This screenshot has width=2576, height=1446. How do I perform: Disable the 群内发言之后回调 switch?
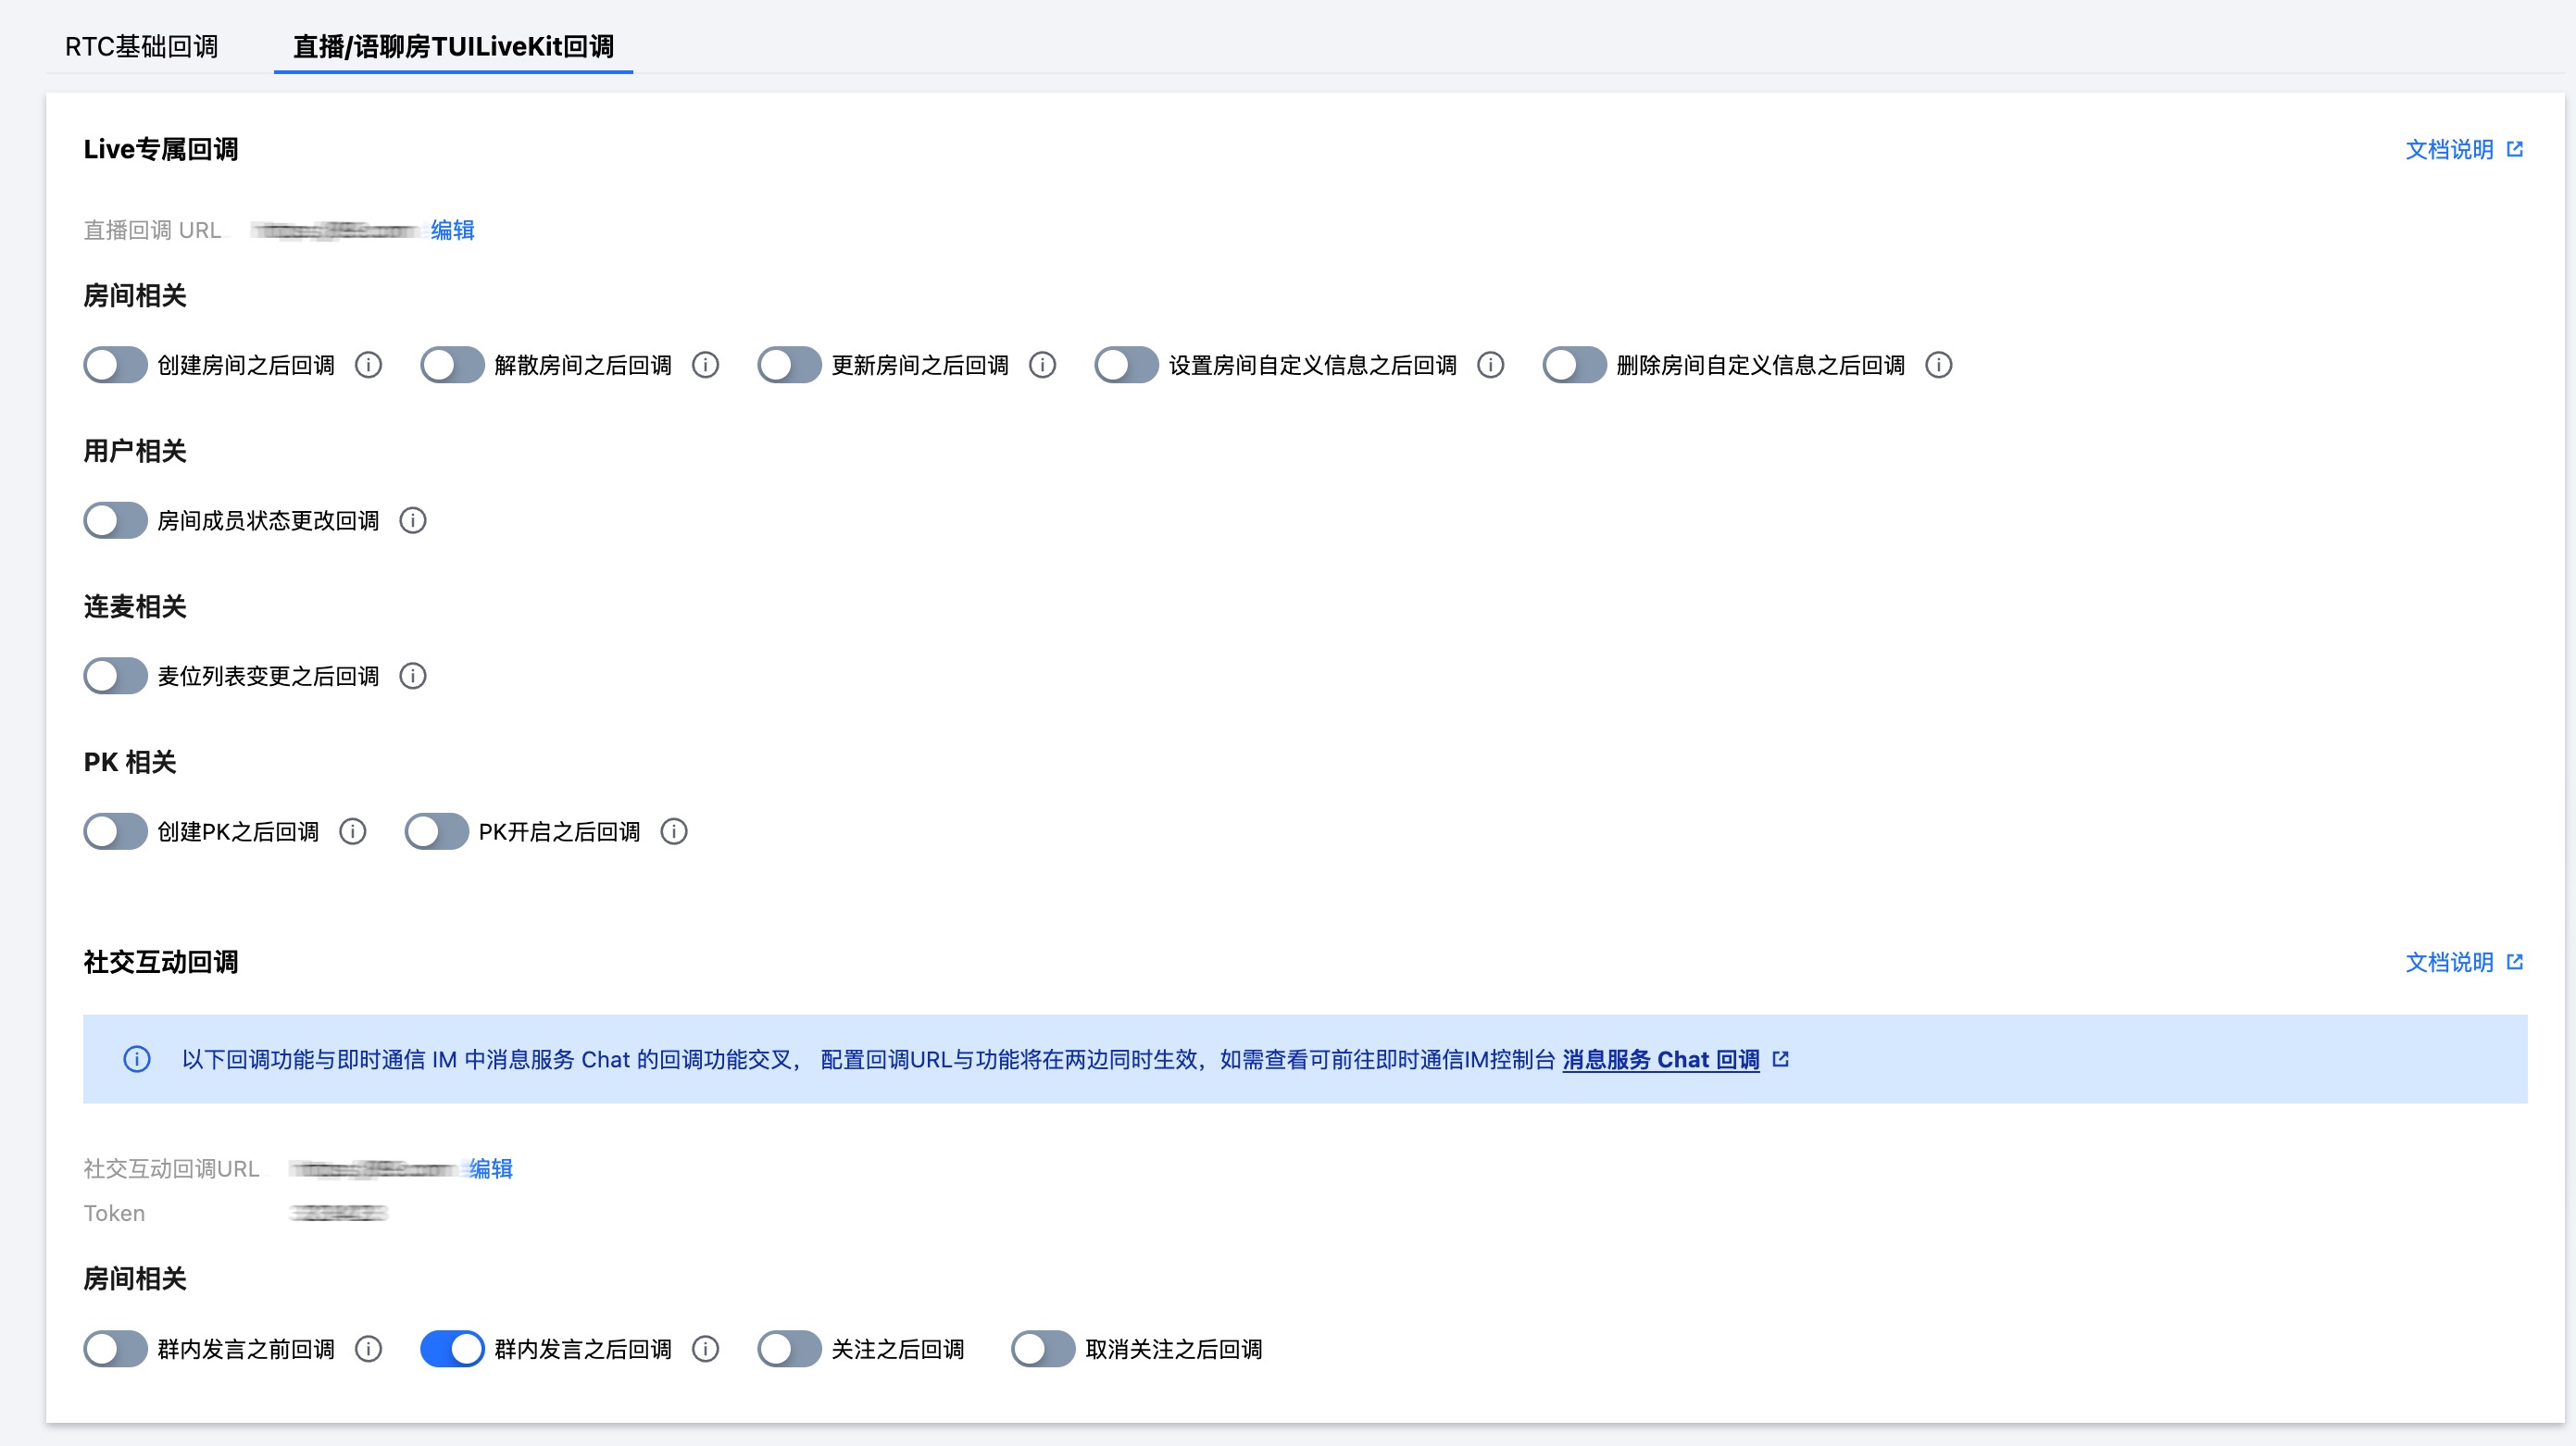(x=452, y=1350)
